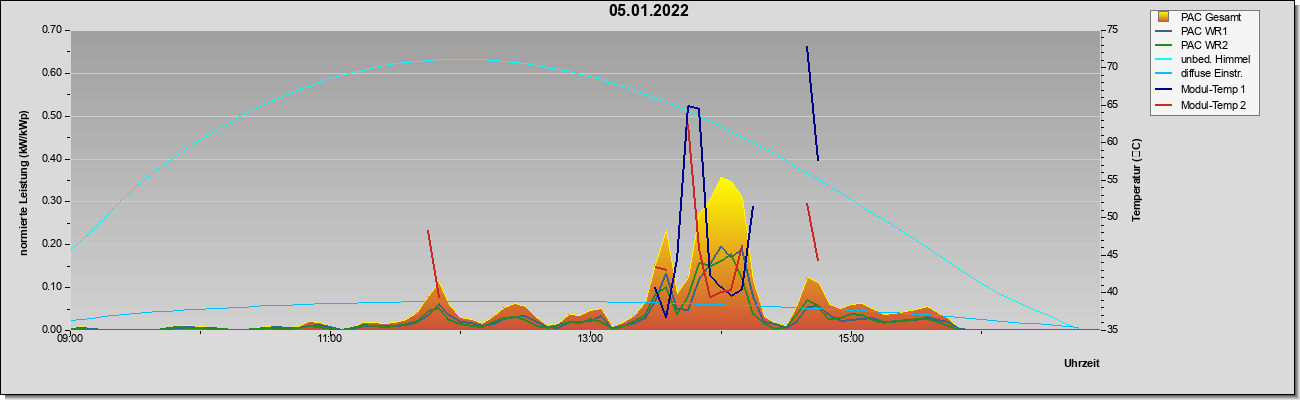Click the 13:00 time axis label
Image resolution: width=1300 pixels, height=400 pixels.
click(x=590, y=340)
